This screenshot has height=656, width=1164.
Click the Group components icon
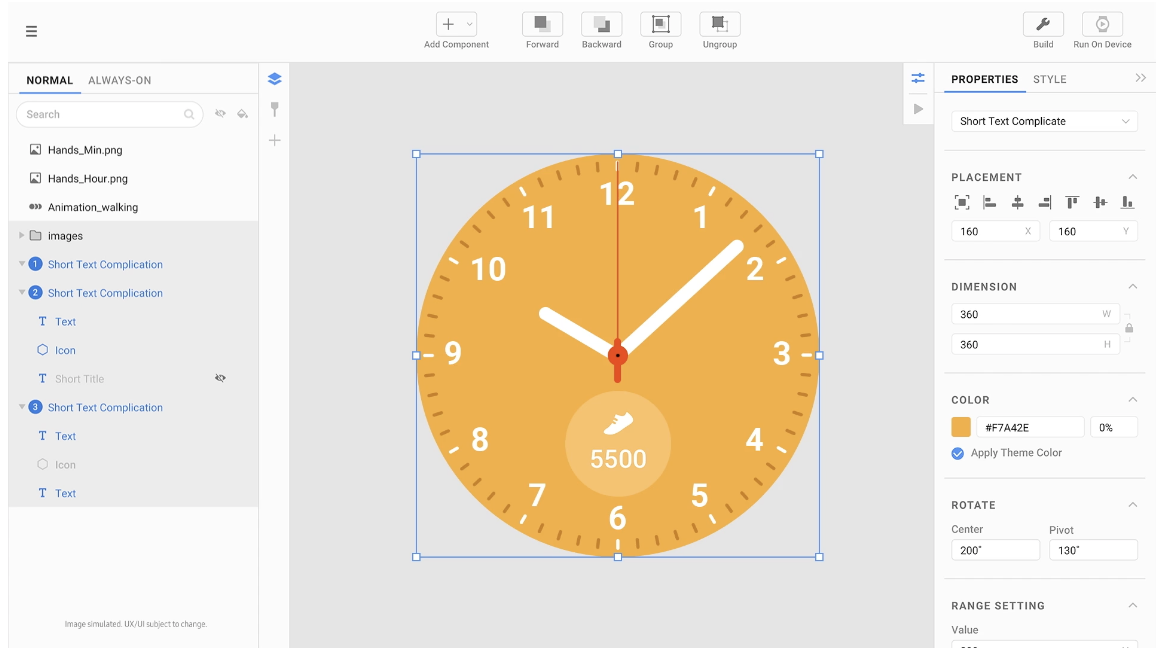(x=660, y=25)
